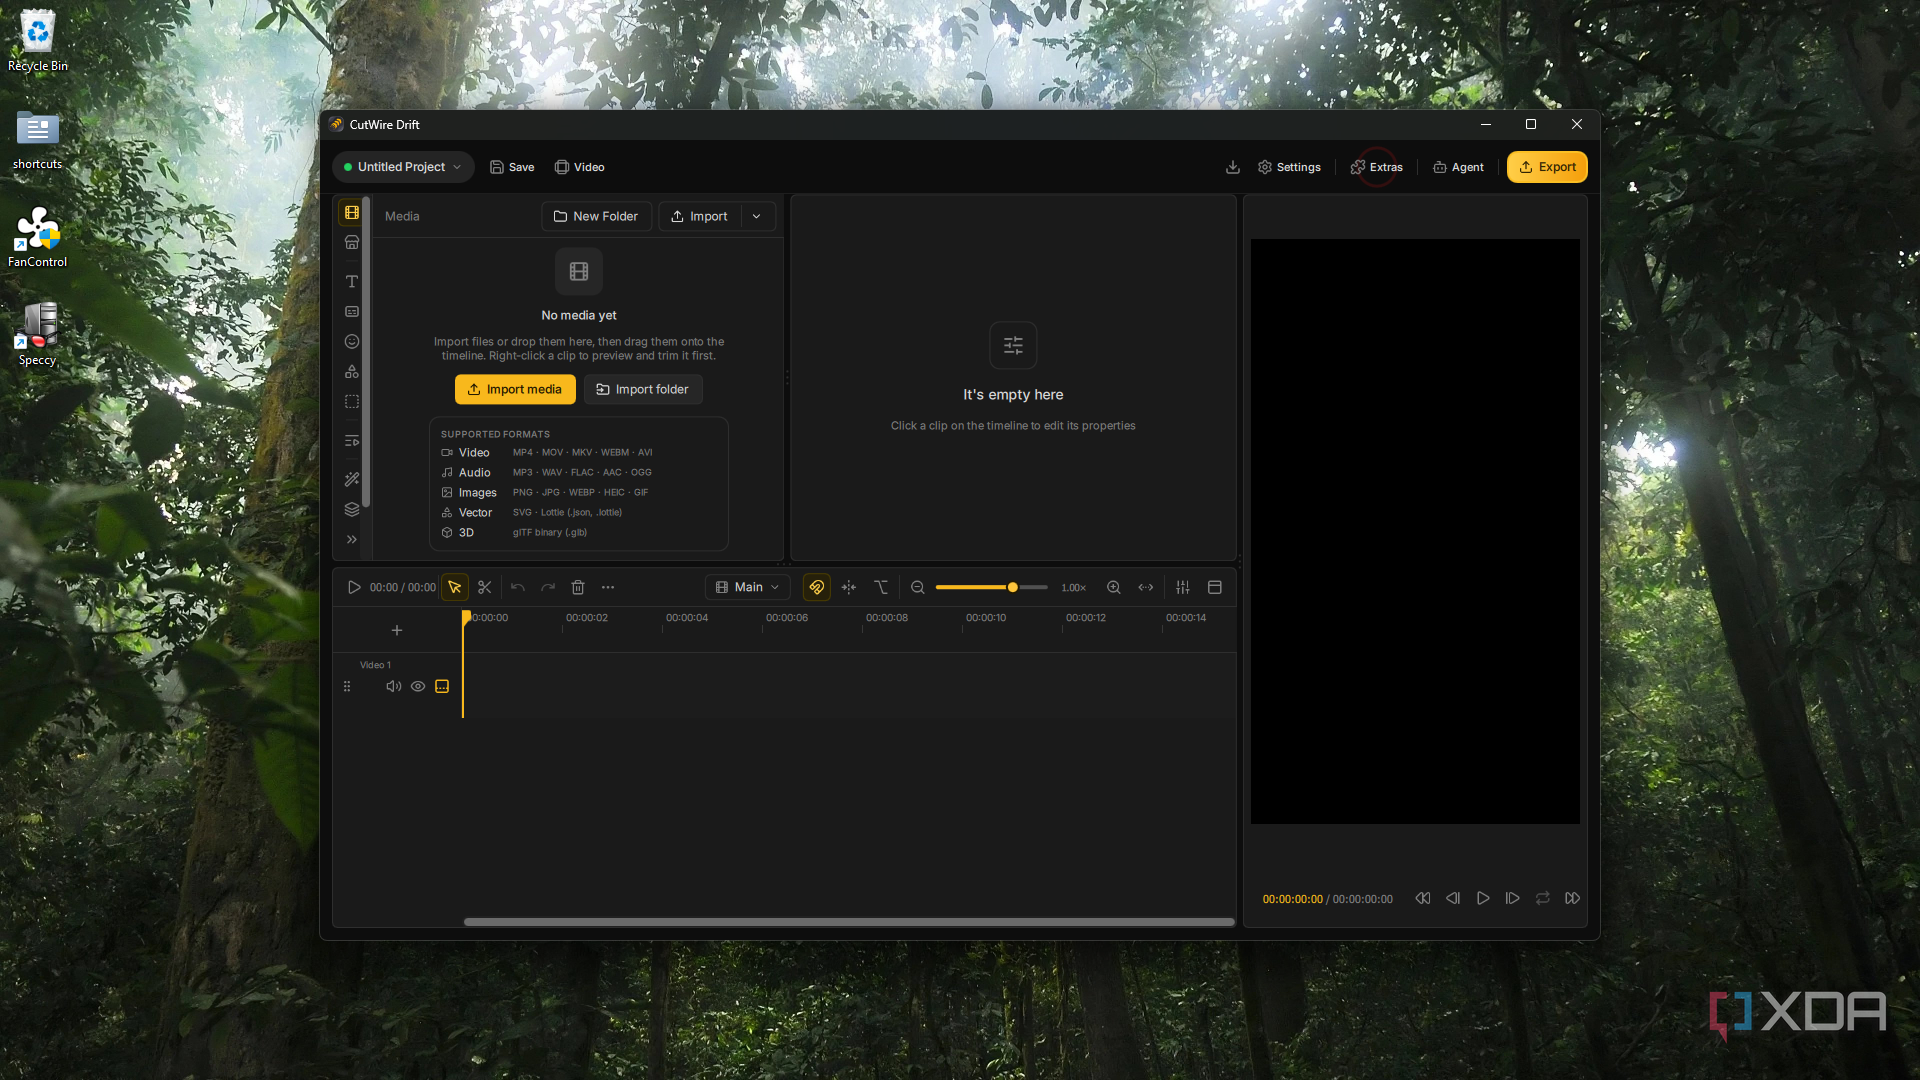Image resolution: width=1920 pixels, height=1080 pixels.
Task: Delete selected clip with trash icon
Action: [x=578, y=587]
